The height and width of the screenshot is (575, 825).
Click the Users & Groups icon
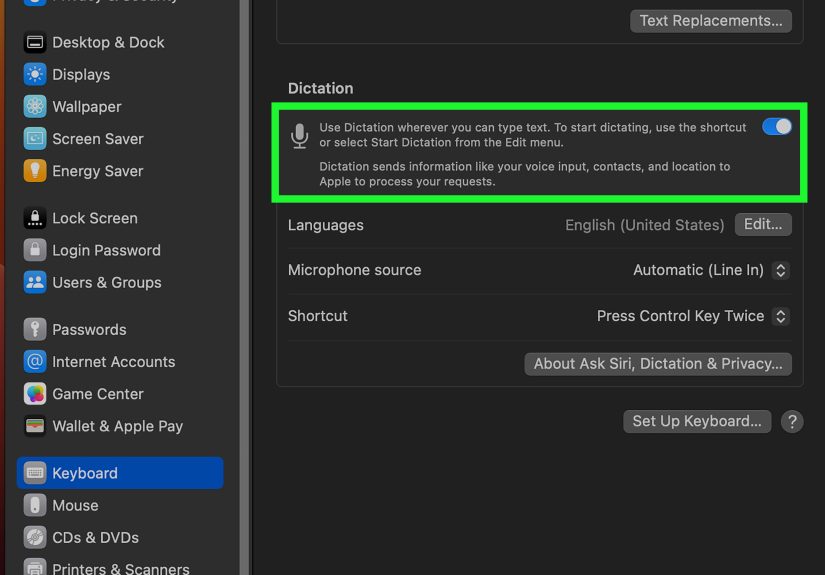[x=35, y=282]
